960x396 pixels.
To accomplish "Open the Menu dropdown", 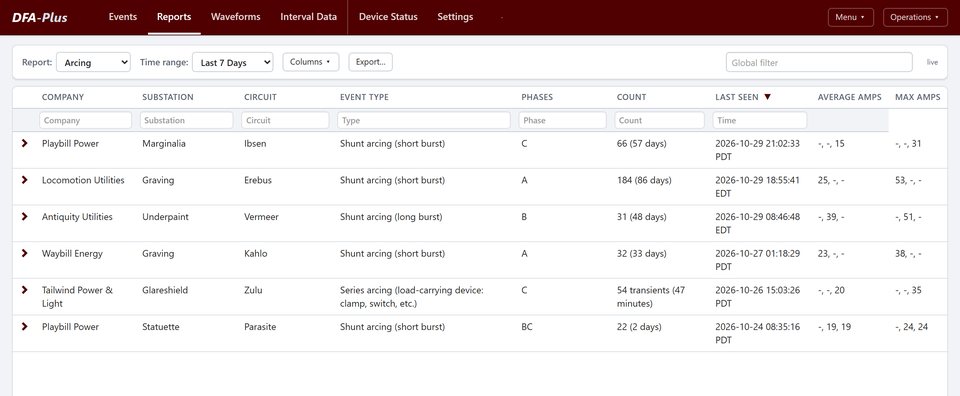I will tap(850, 17).
